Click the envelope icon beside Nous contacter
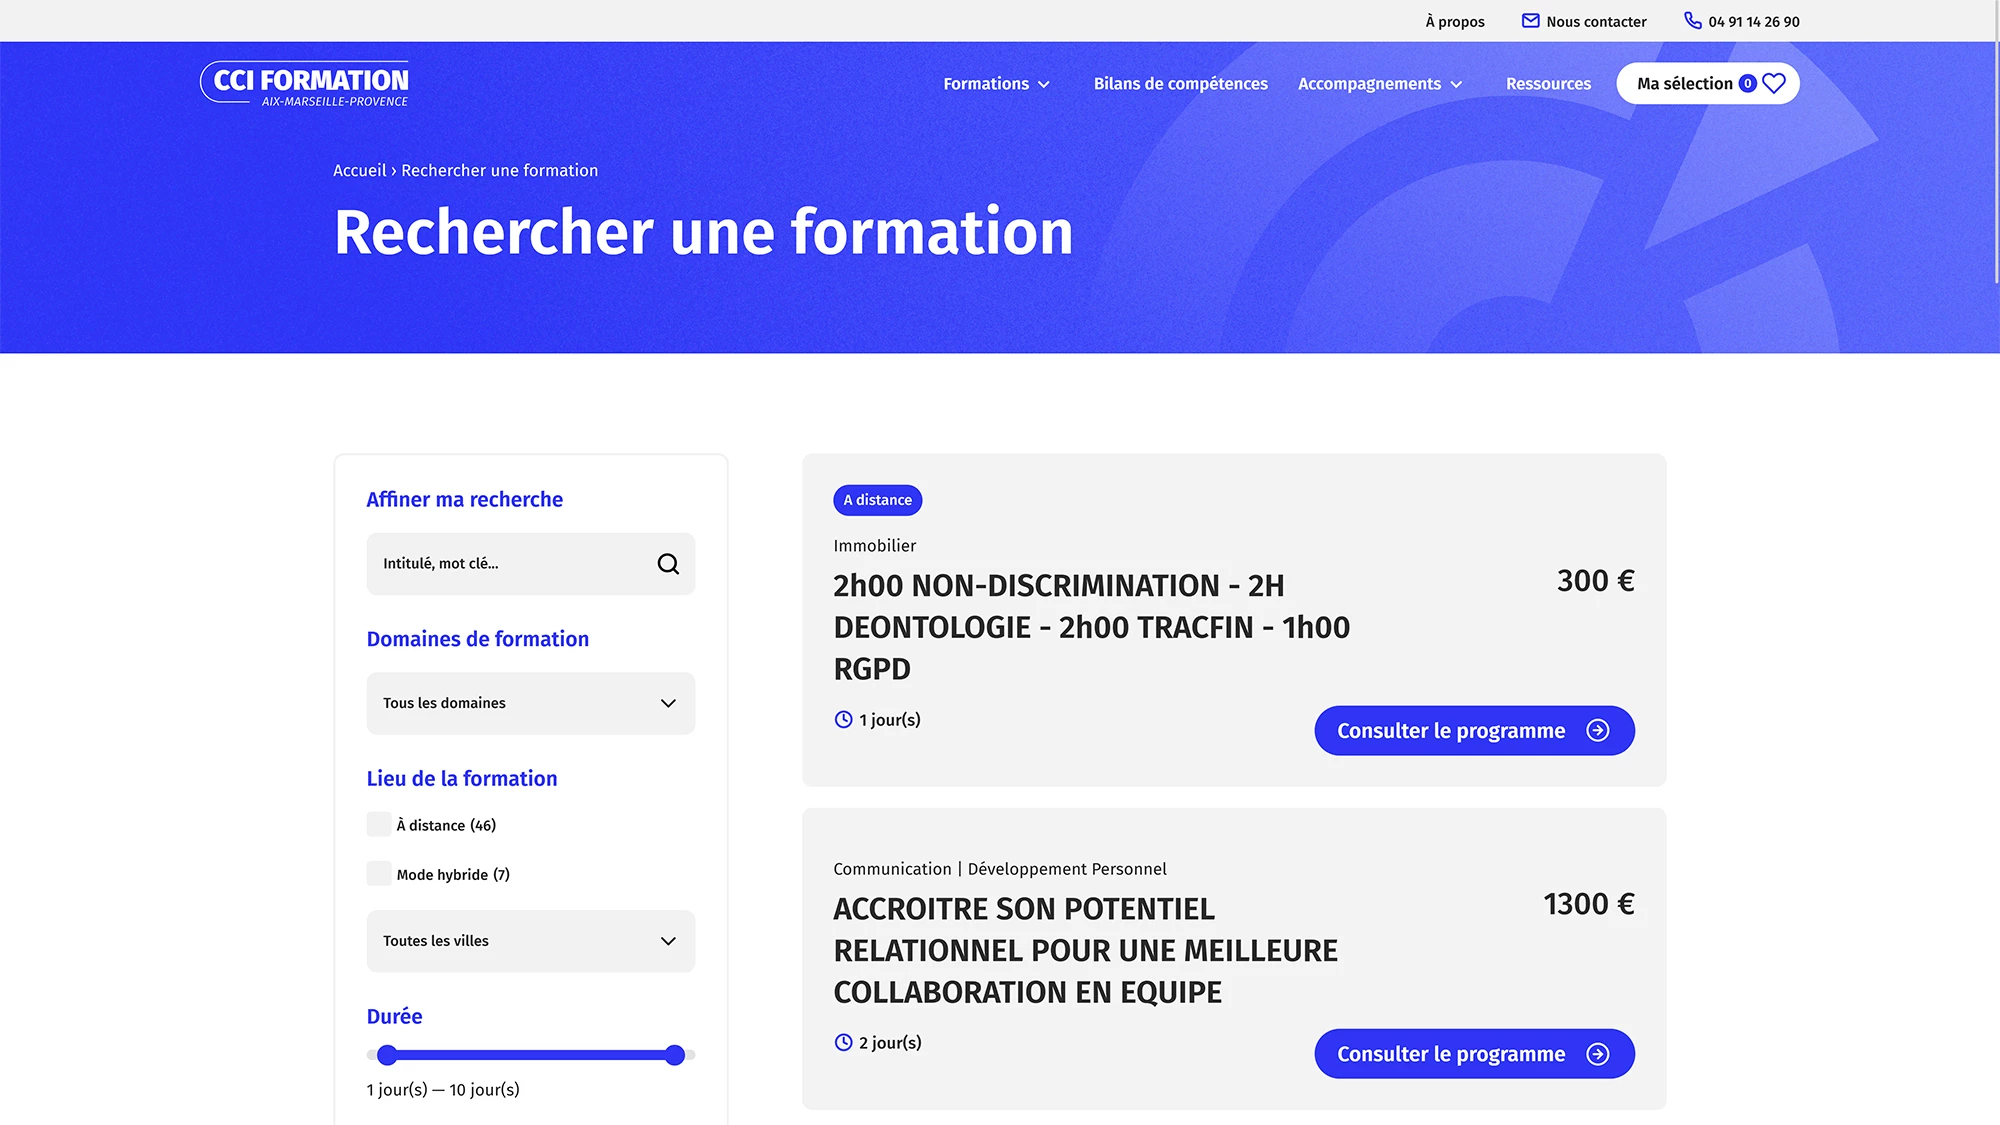 tap(1530, 21)
